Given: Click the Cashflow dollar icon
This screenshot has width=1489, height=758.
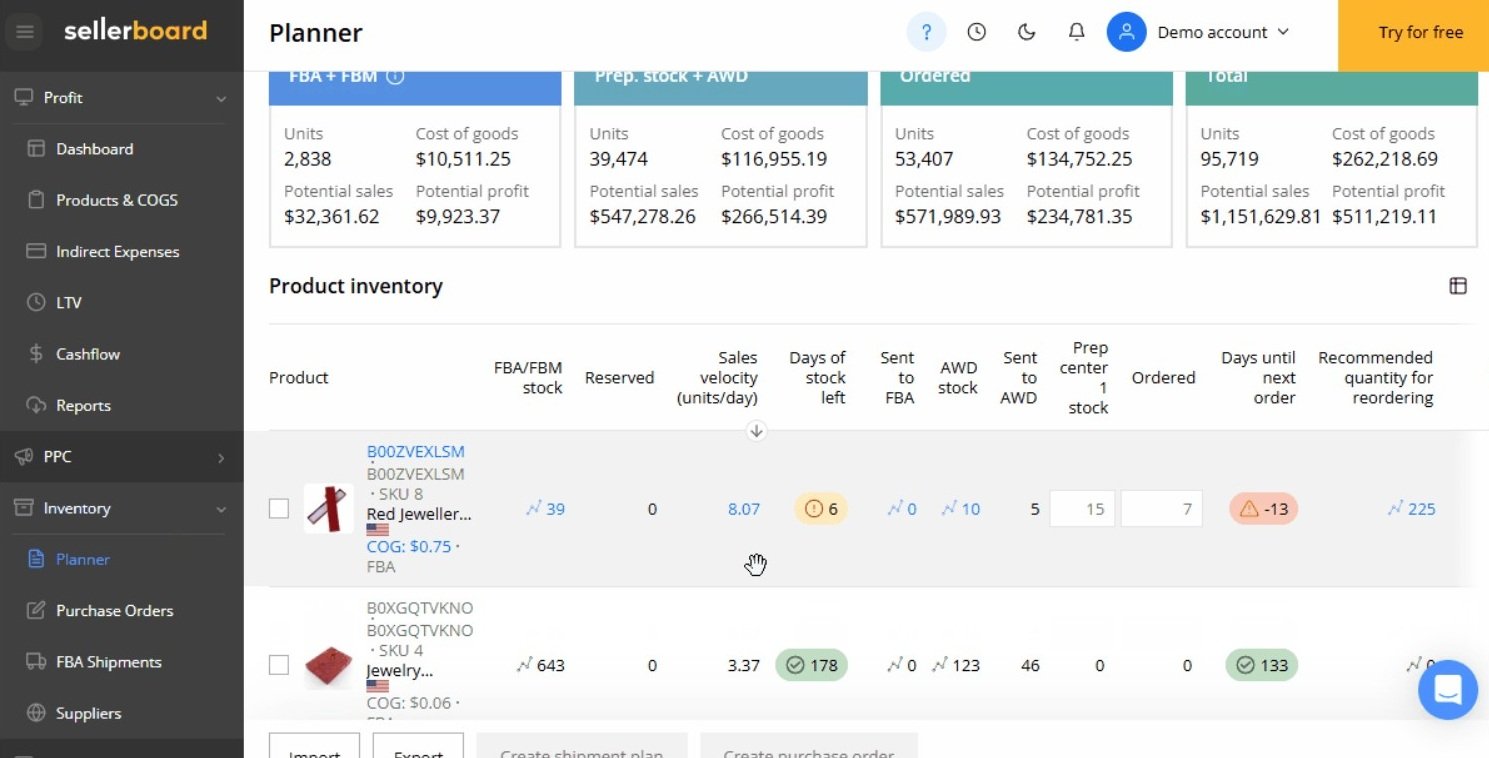Looking at the screenshot, I should pyautogui.click(x=36, y=354).
